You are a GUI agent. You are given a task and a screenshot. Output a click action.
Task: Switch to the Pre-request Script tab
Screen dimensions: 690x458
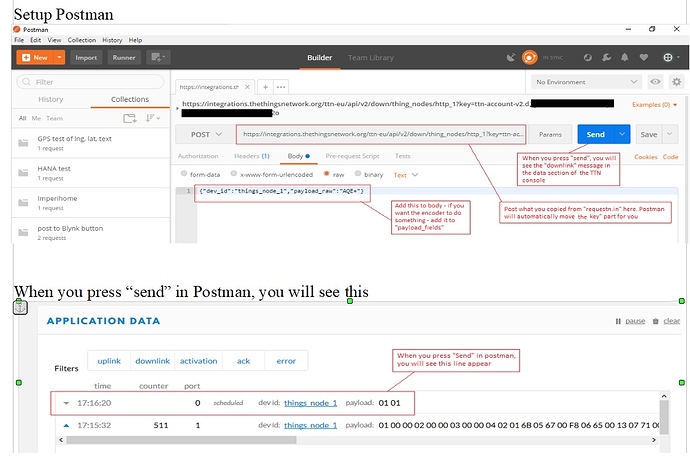(352, 156)
